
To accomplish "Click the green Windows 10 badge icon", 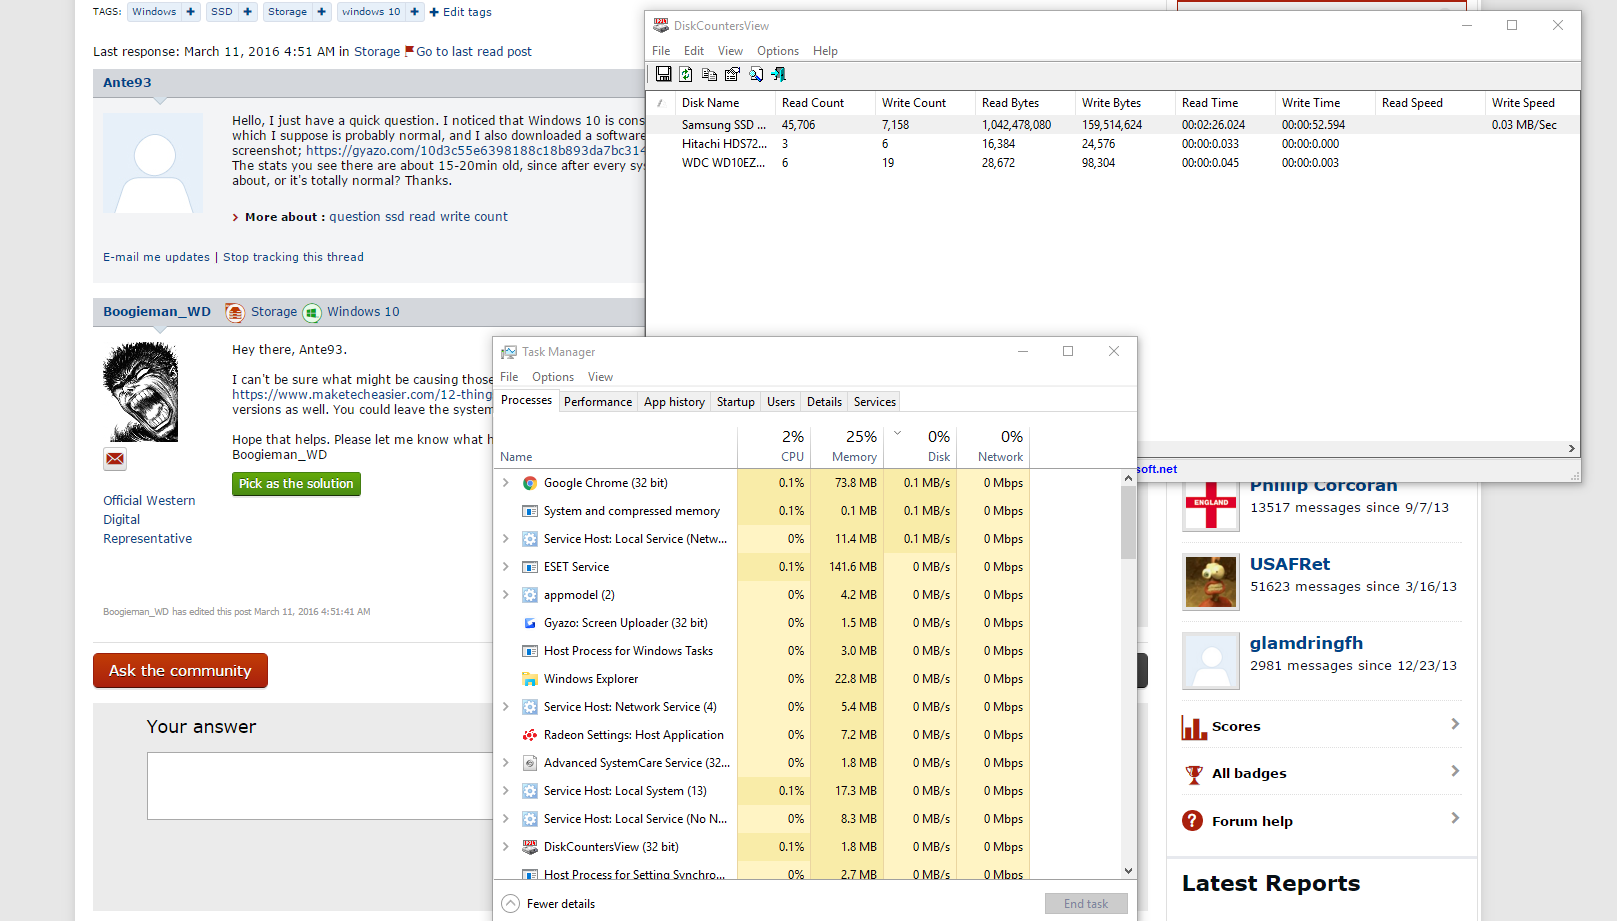I will 312,313.
